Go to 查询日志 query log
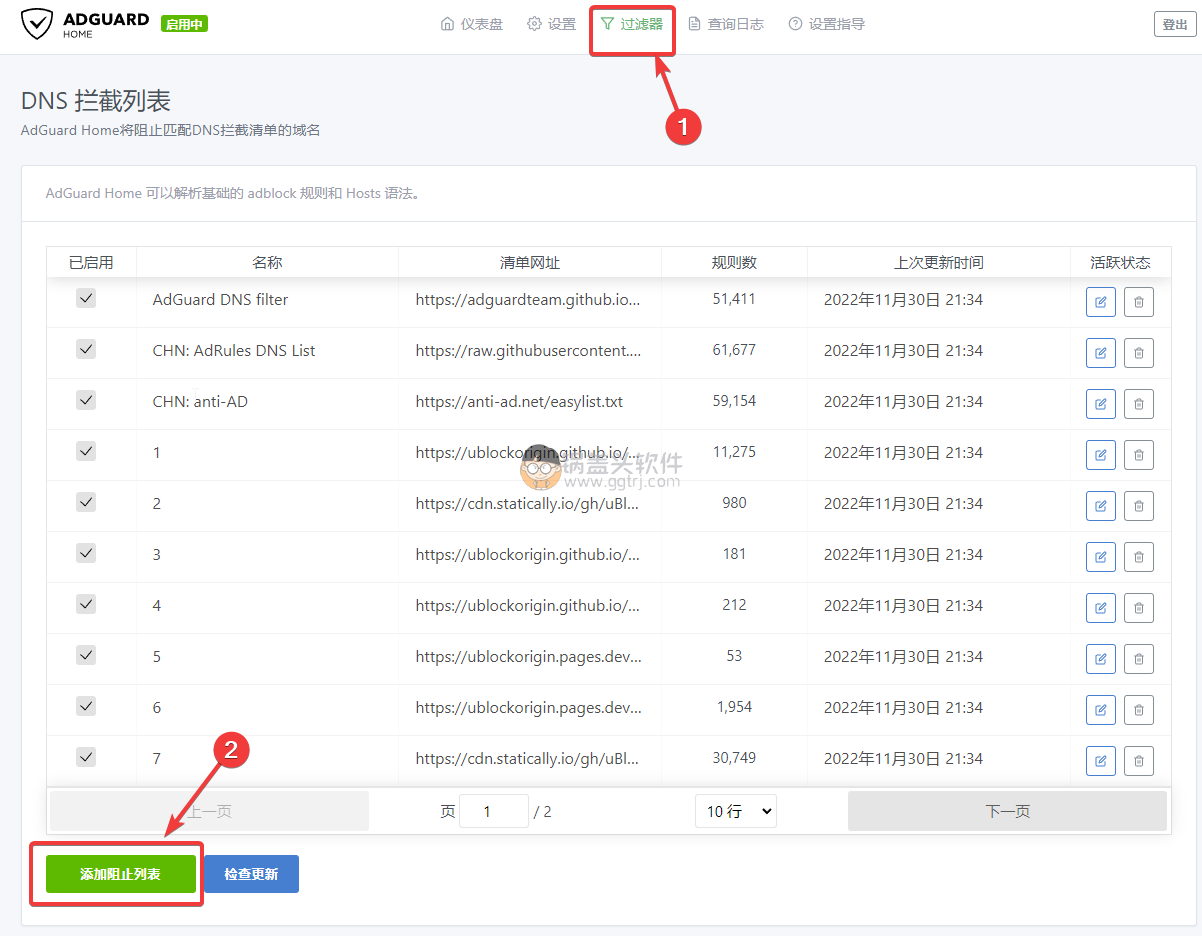The image size is (1202, 936). pyautogui.click(x=726, y=24)
